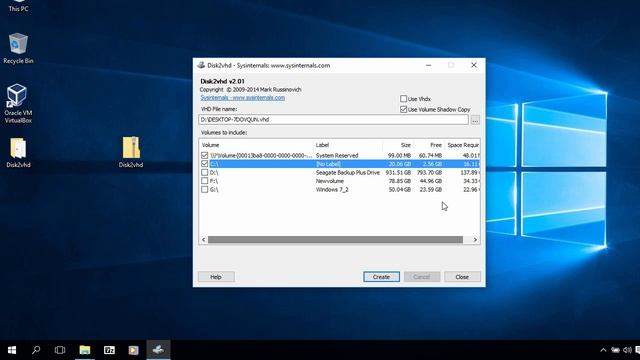
Task: Check the F:\ Newvolume checkbox
Action: pyautogui.click(x=204, y=181)
